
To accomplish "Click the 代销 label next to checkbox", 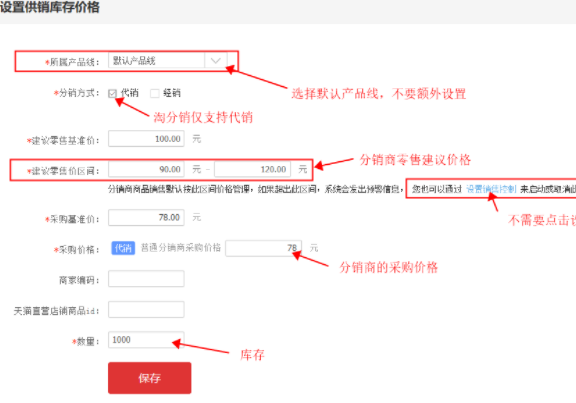I will tap(130, 93).
